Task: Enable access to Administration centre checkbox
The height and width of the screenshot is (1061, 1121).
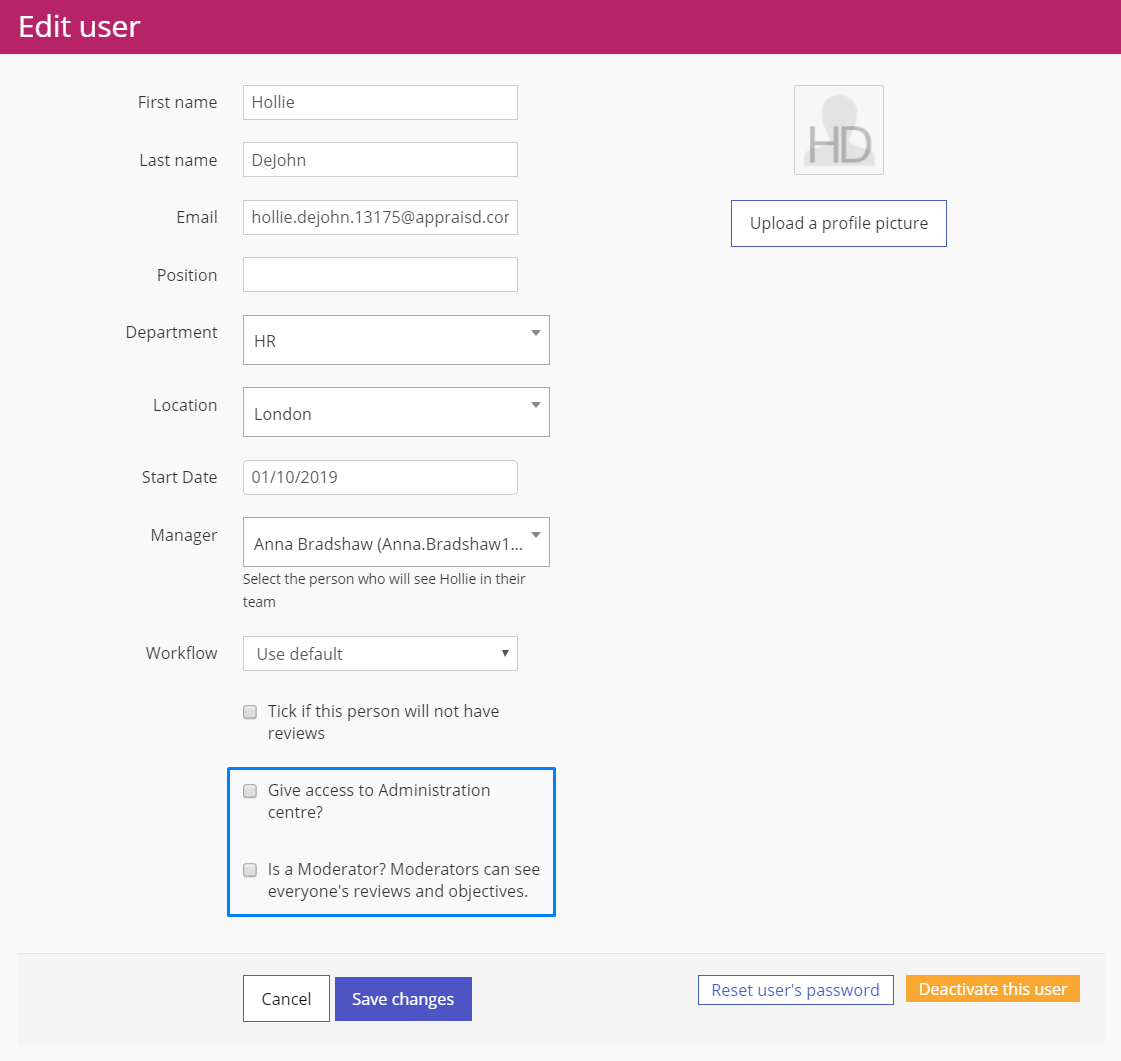Action: pos(250,791)
